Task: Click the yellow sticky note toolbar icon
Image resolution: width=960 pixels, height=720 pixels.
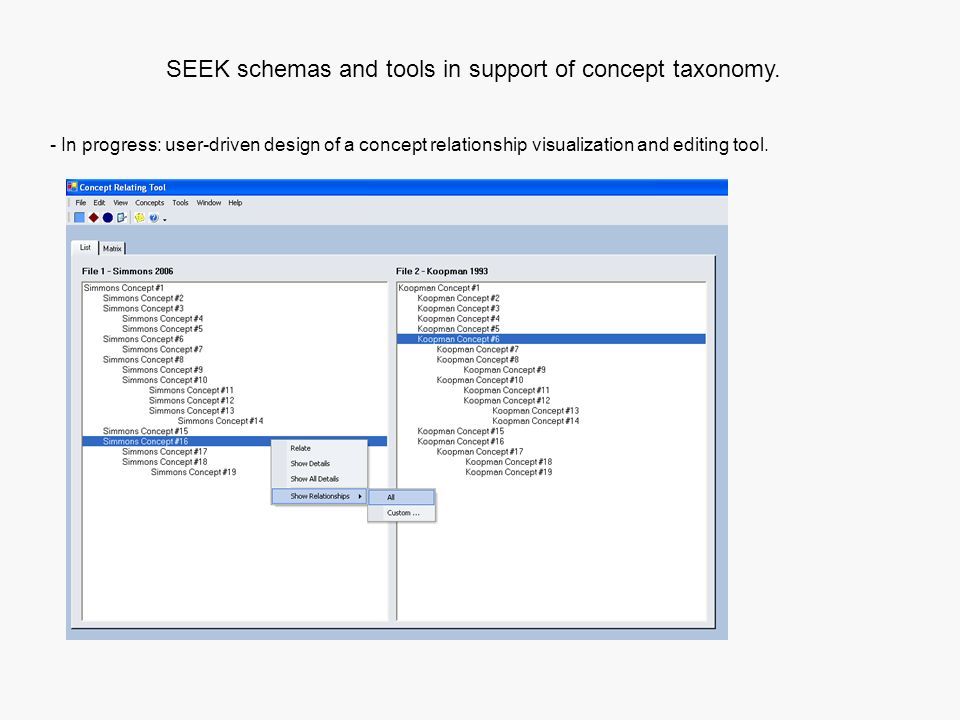Action: [140, 217]
